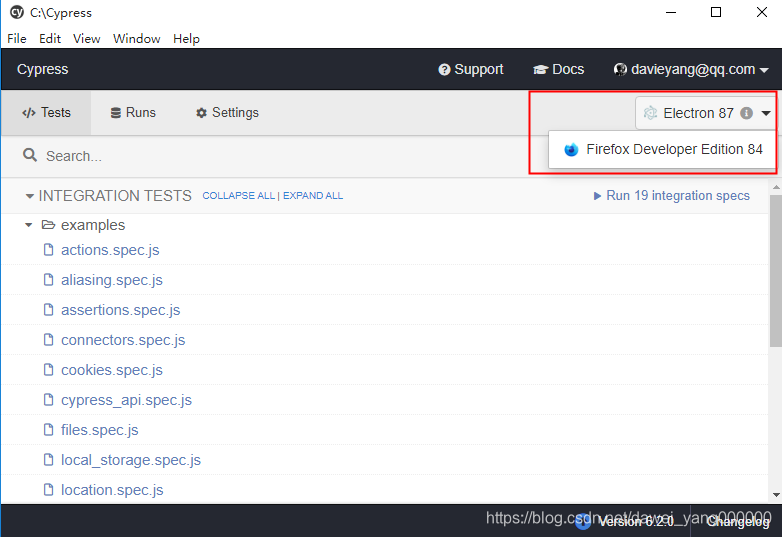The height and width of the screenshot is (537, 782).
Task: Click COLLAPSE ALL link
Action: (x=238, y=196)
